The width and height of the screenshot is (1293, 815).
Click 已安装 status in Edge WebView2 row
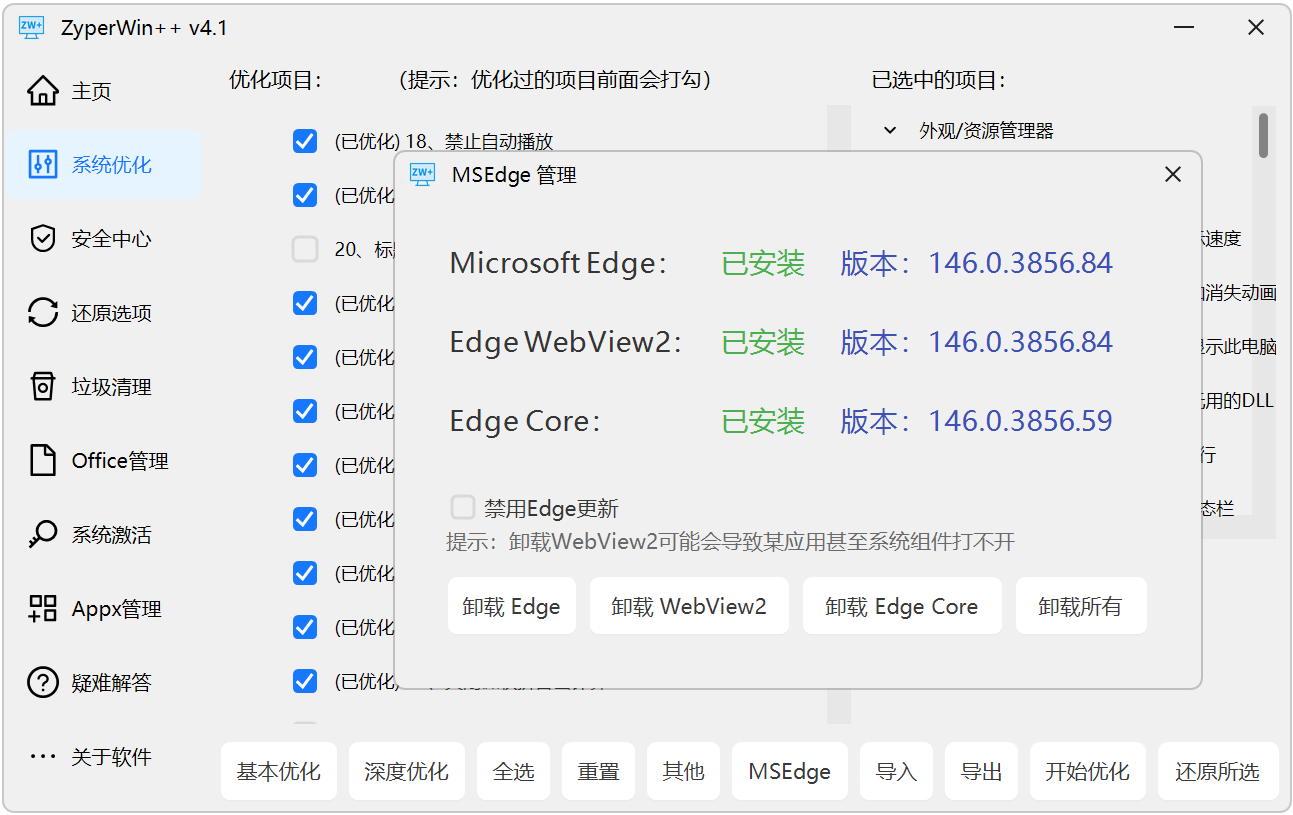[x=763, y=342]
